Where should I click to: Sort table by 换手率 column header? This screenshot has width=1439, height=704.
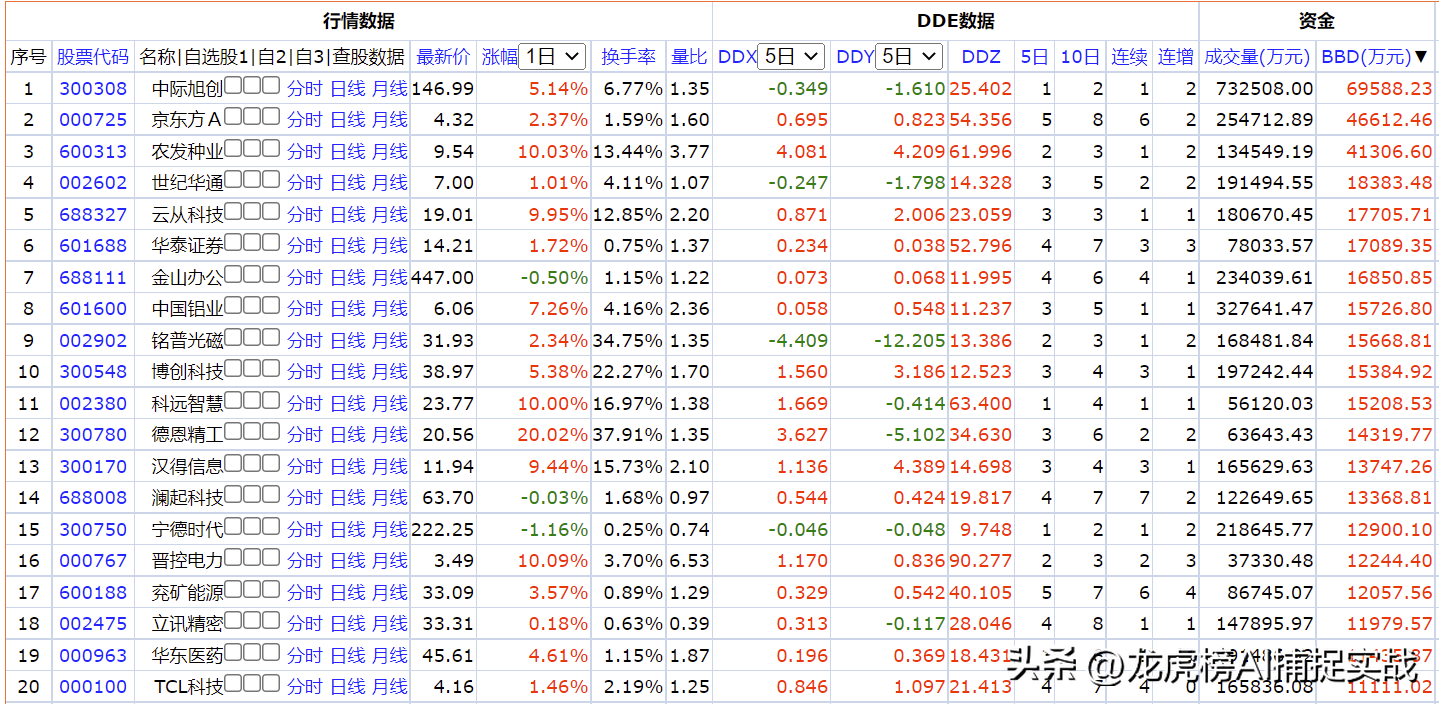pos(628,57)
